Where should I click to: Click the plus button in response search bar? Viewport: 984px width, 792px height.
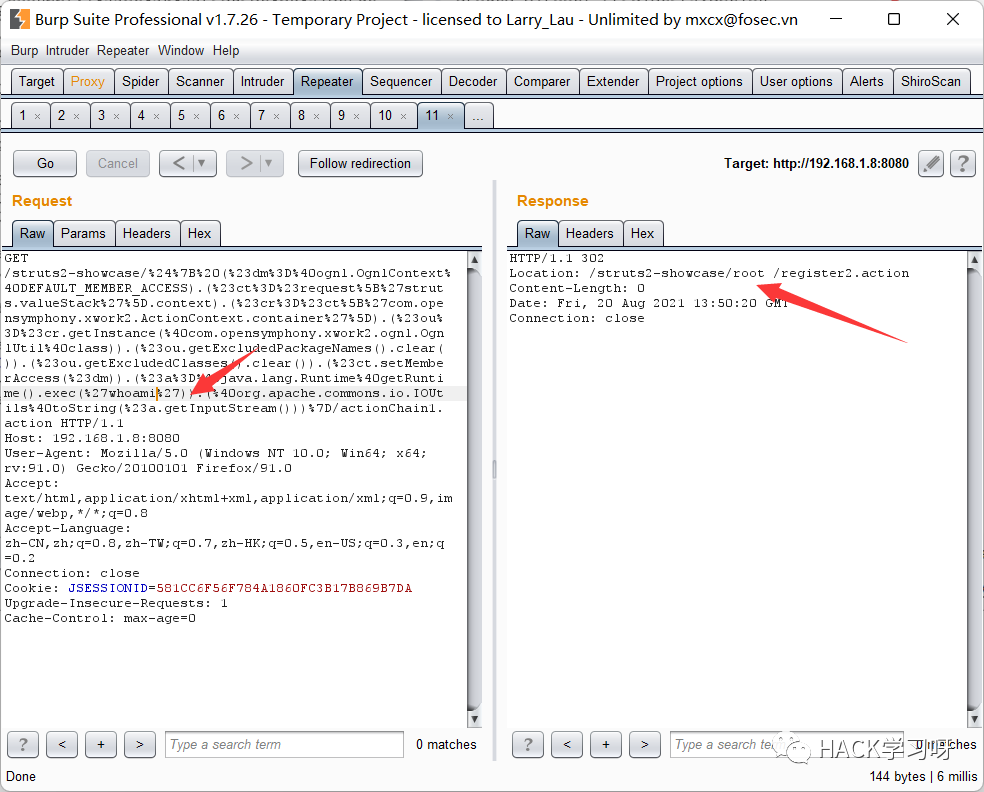coord(606,745)
